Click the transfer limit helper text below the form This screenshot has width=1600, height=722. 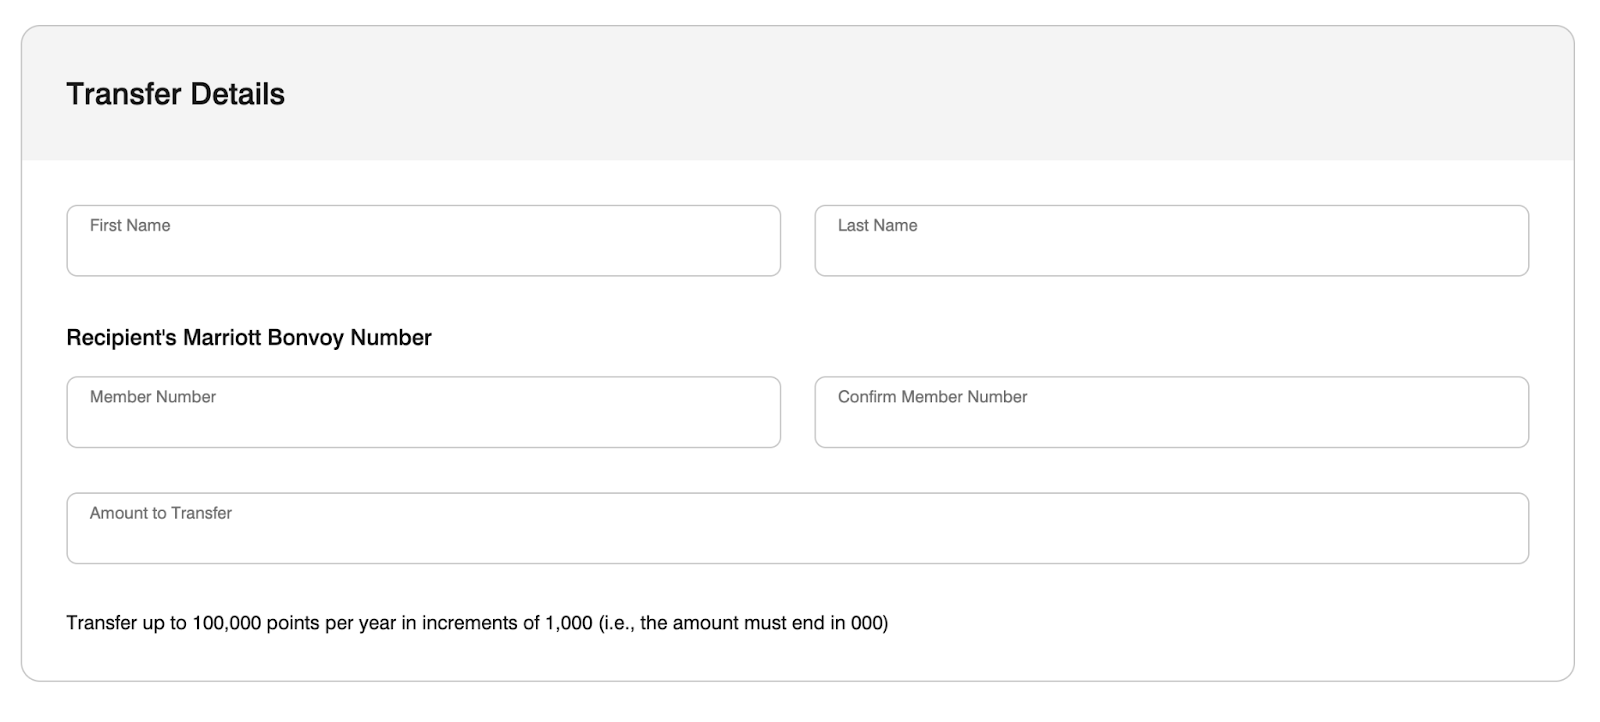pyautogui.click(x=477, y=623)
